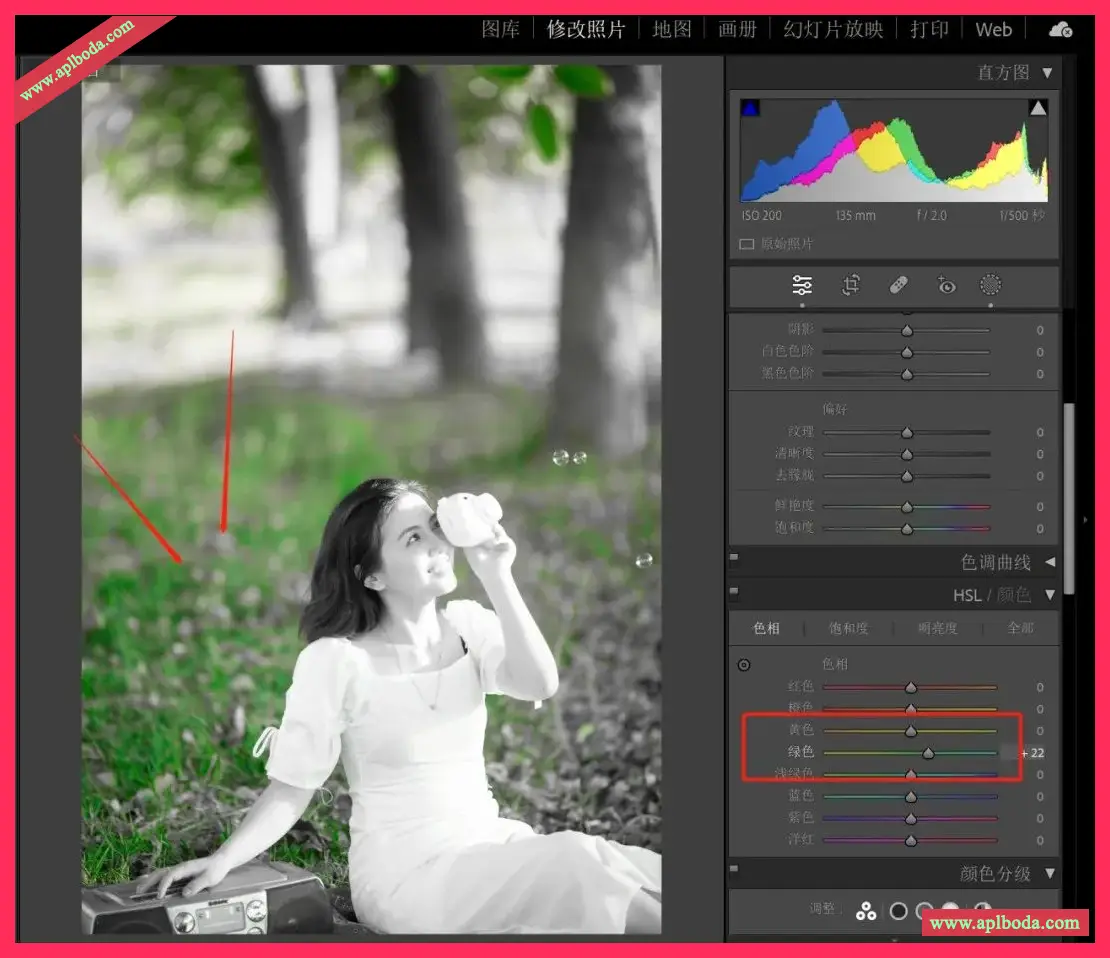Open the 饱和度 saturation tab in HSL
1110x958 pixels.
pyautogui.click(x=848, y=629)
